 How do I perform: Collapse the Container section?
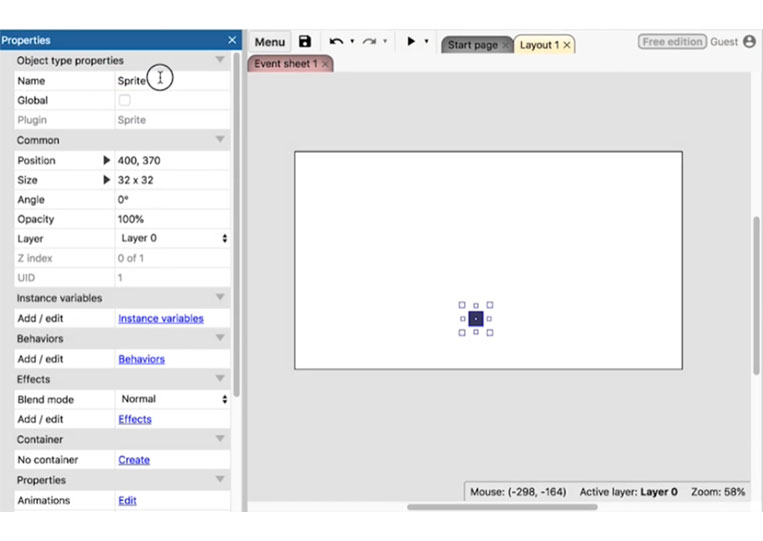coord(220,439)
